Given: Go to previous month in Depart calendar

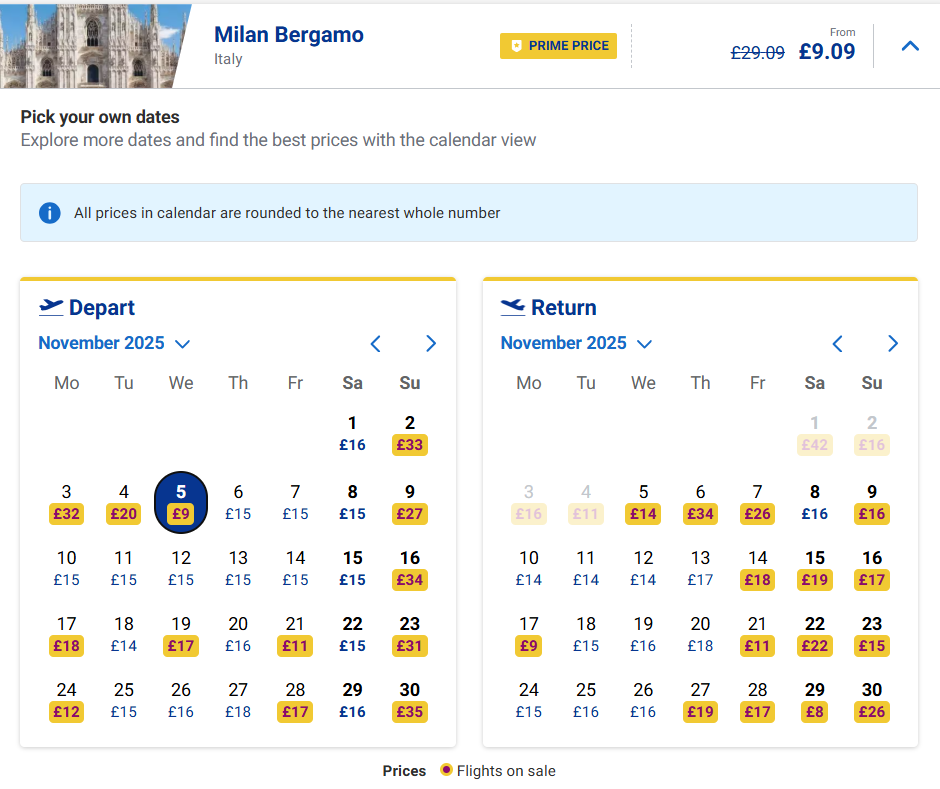Looking at the screenshot, I should pos(376,344).
